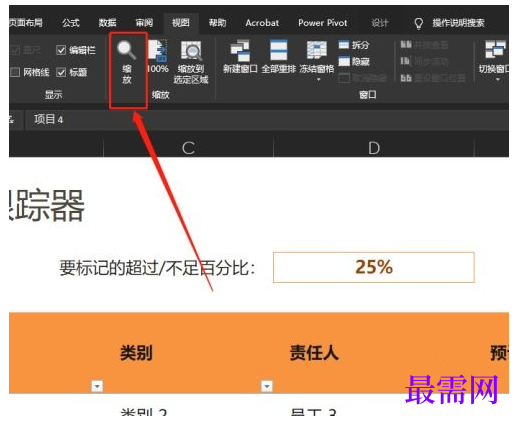The image size is (517, 421).
Task: Click 缩放到选定区域 zoom to selection icon
Action: pyautogui.click(x=191, y=62)
